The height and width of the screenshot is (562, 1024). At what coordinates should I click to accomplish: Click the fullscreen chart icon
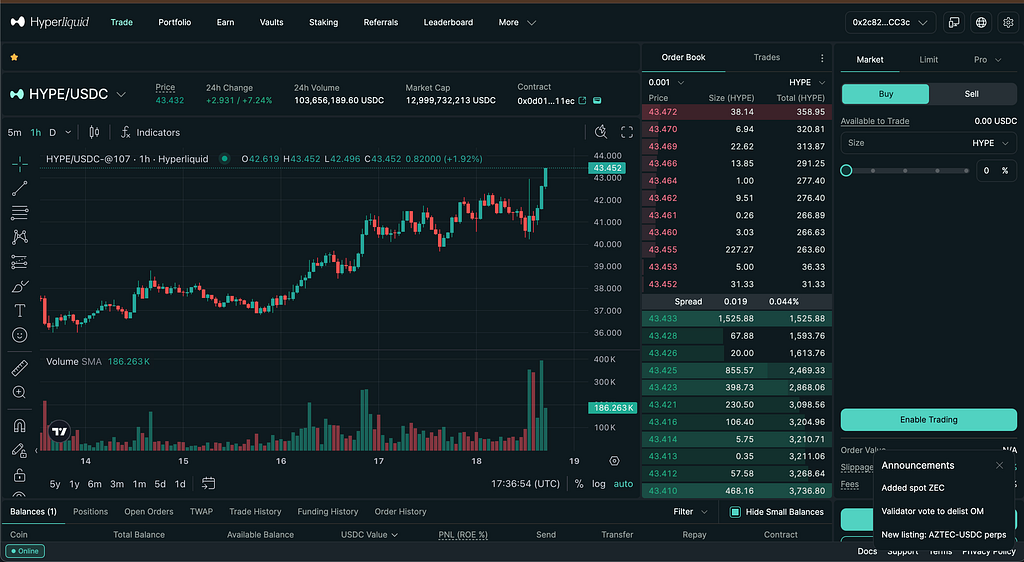tap(627, 133)
